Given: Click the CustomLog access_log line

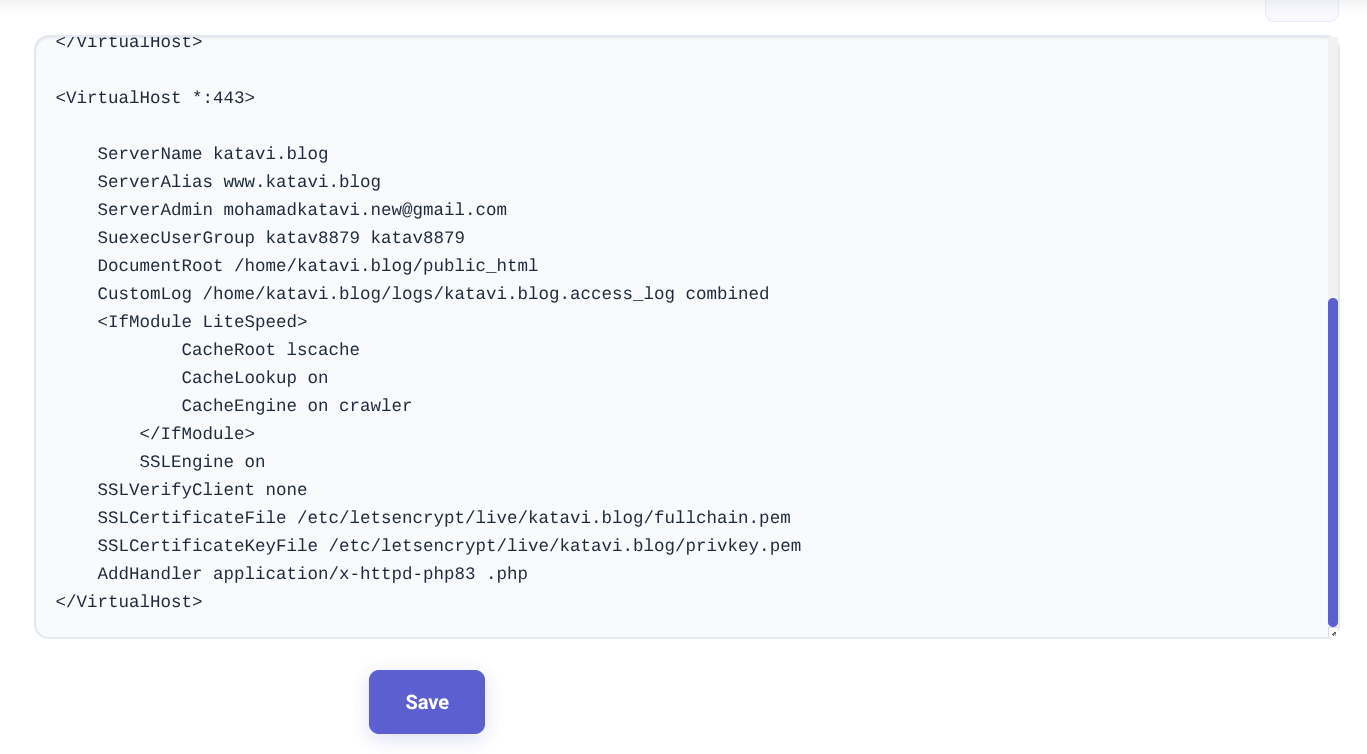Looking at the screenshot, I should pyautogui.click(x=432, y=294).
